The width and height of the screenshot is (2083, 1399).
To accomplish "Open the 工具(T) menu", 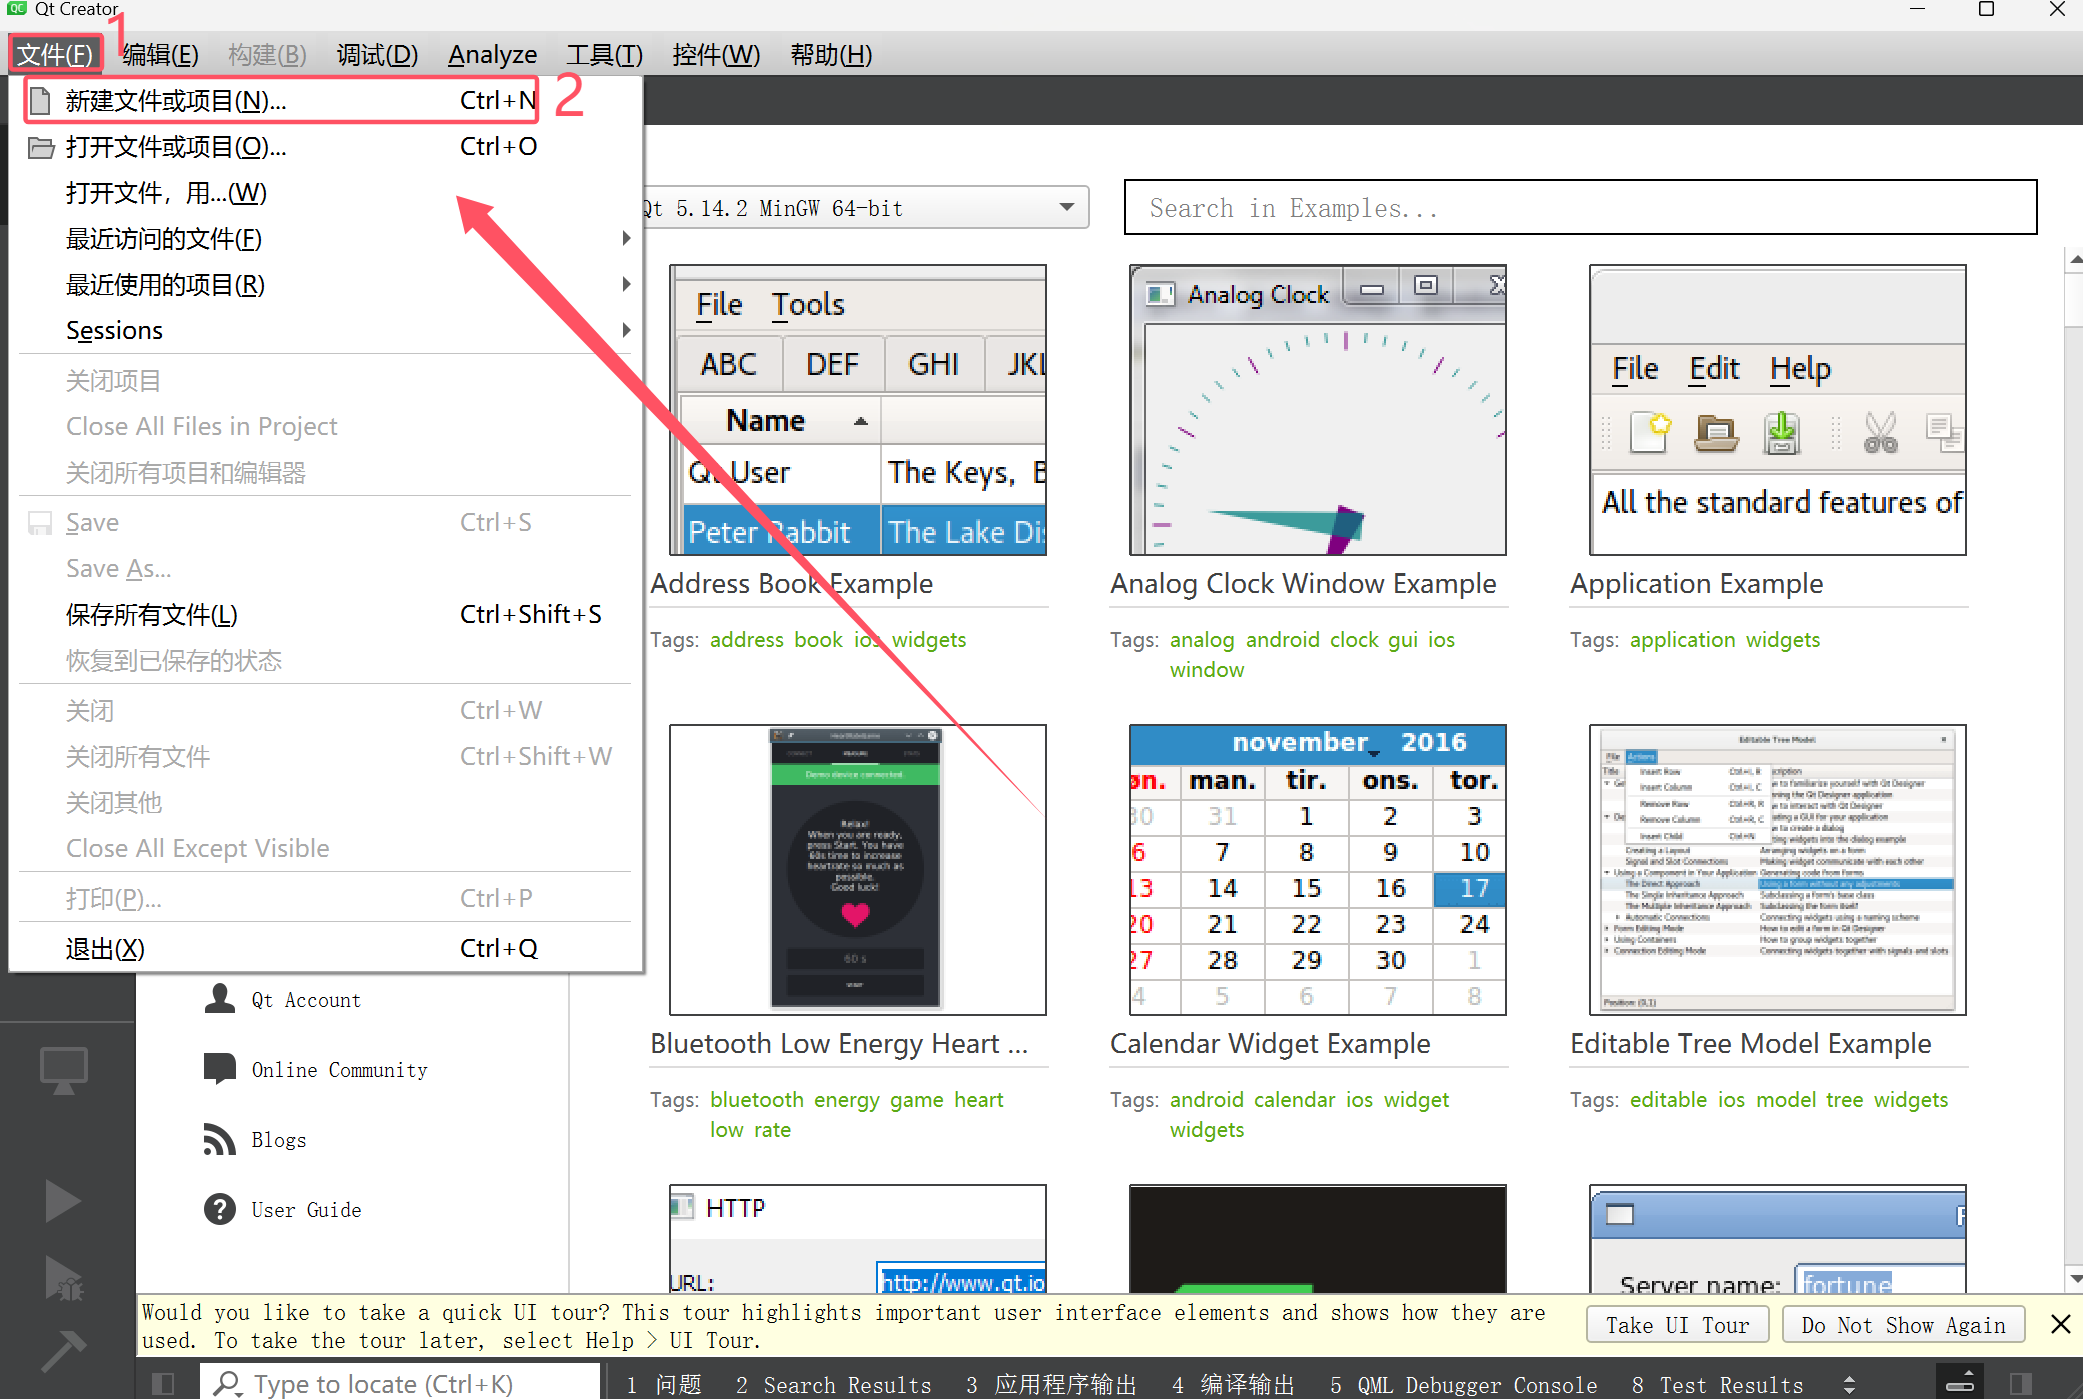I will [604, 54].
